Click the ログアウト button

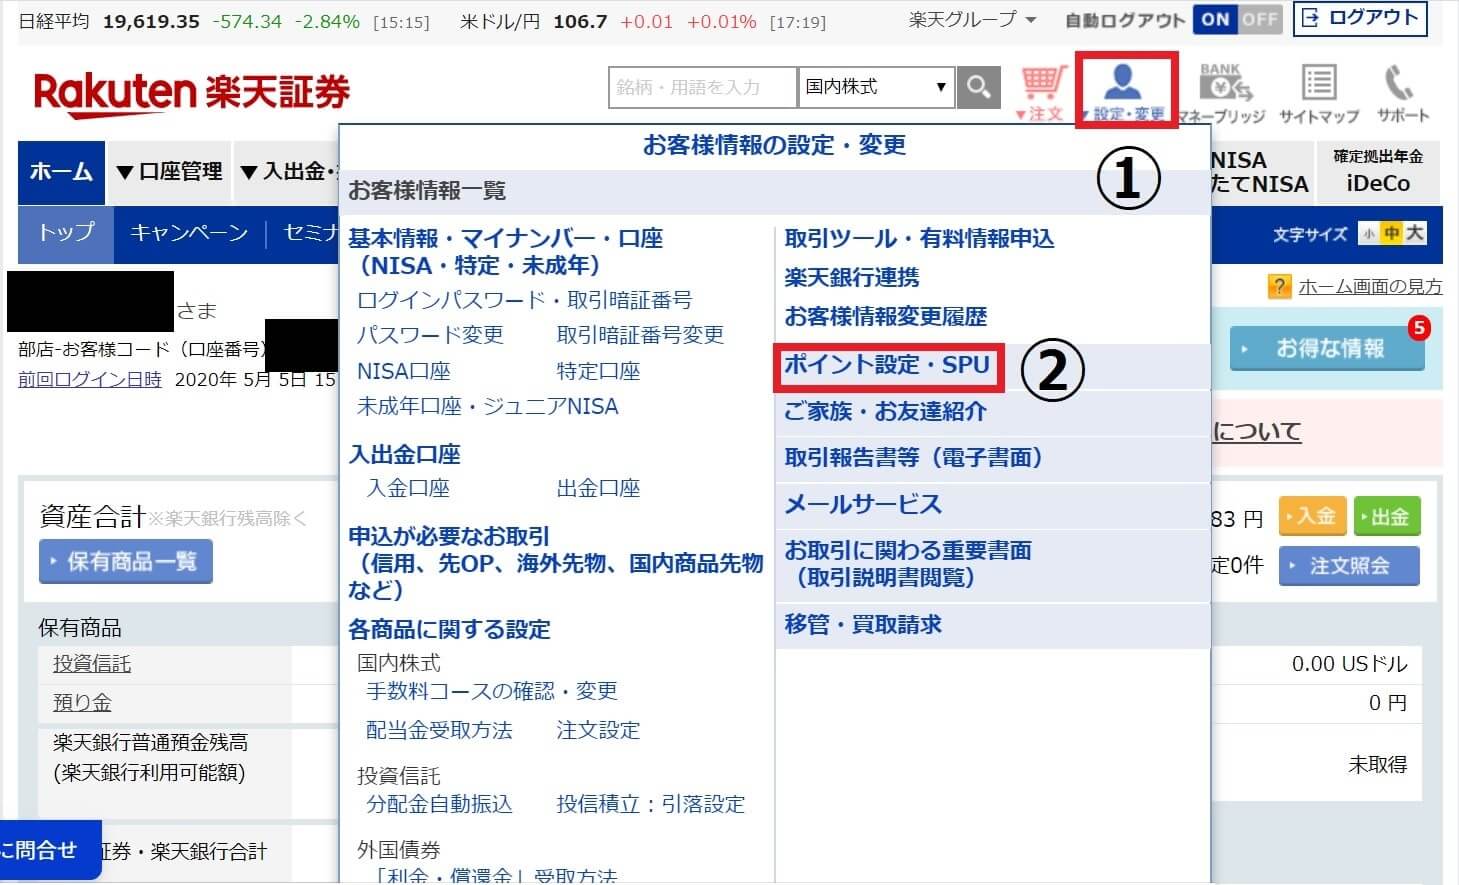1360,18
